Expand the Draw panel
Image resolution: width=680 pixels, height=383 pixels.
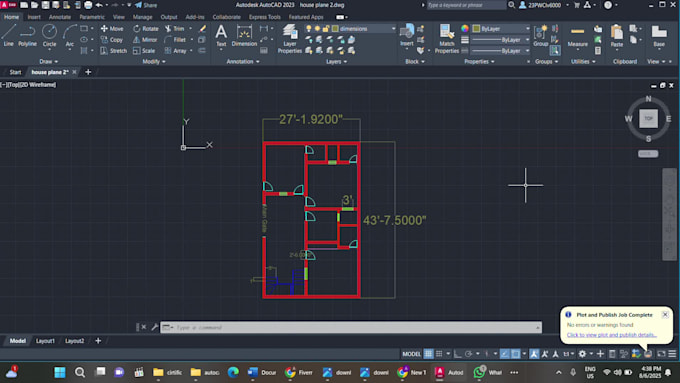pos(48,62)
